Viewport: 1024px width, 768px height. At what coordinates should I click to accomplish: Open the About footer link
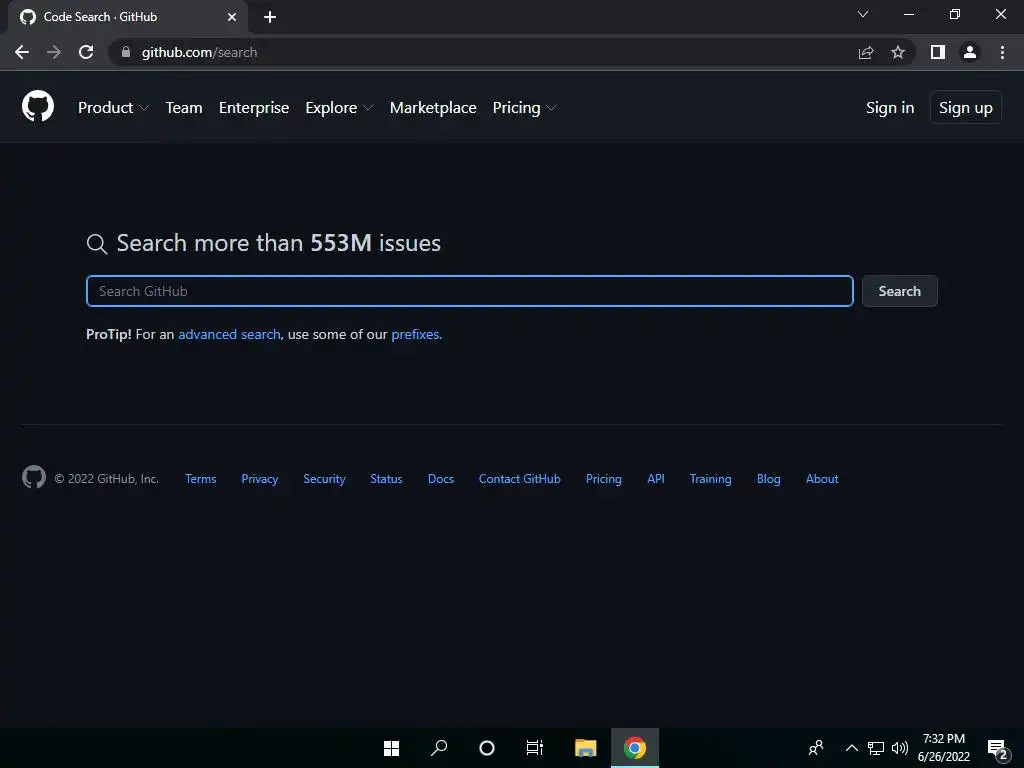pos(822,479)
